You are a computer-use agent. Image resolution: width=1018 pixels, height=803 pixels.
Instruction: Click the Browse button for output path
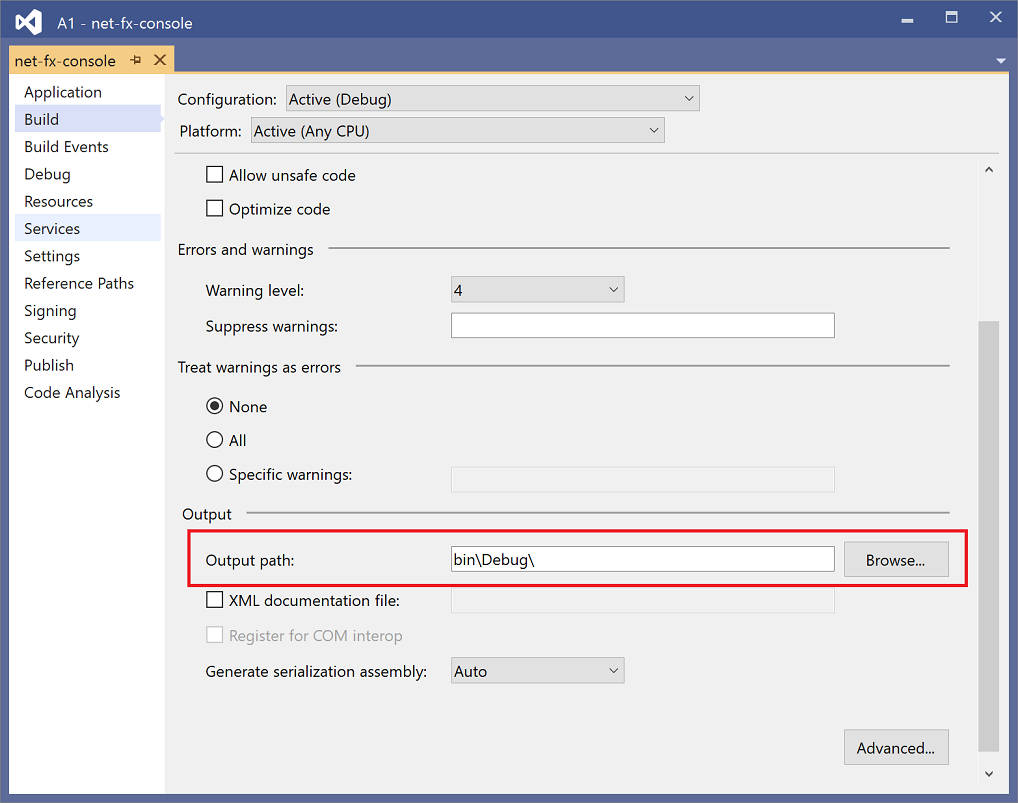coord(896,558)
